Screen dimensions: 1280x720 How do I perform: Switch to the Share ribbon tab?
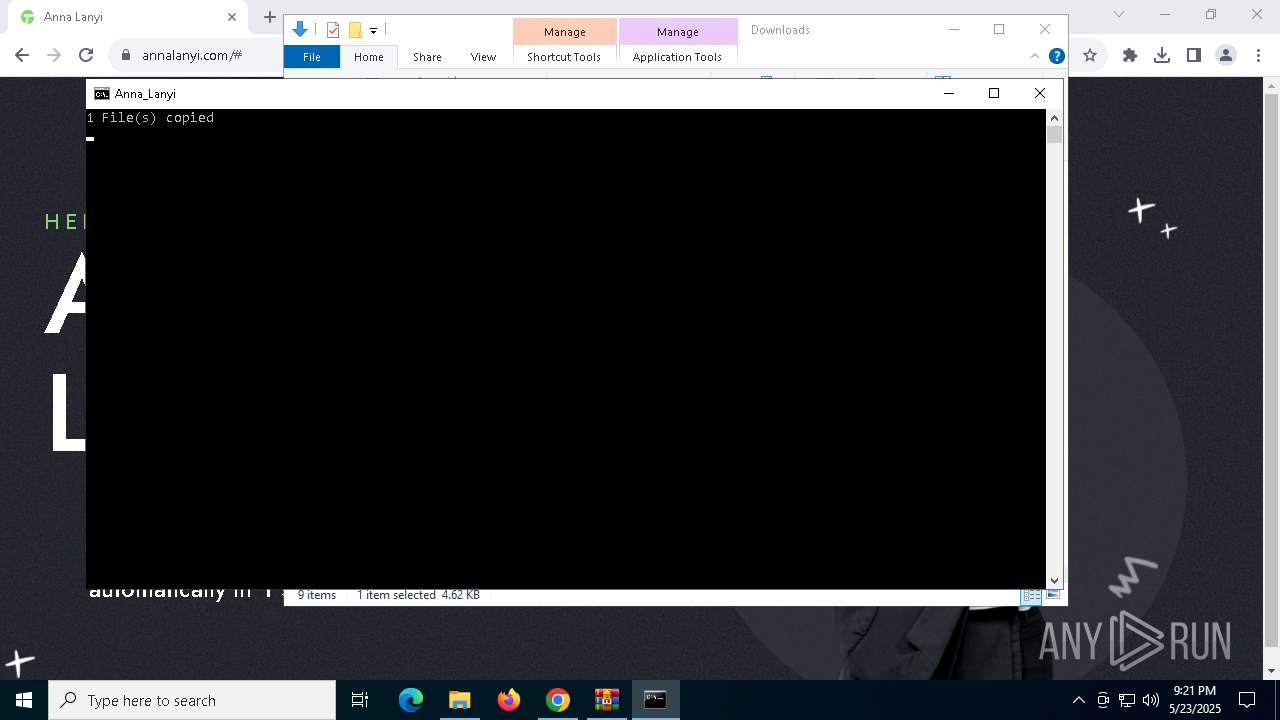click(427, 57)
